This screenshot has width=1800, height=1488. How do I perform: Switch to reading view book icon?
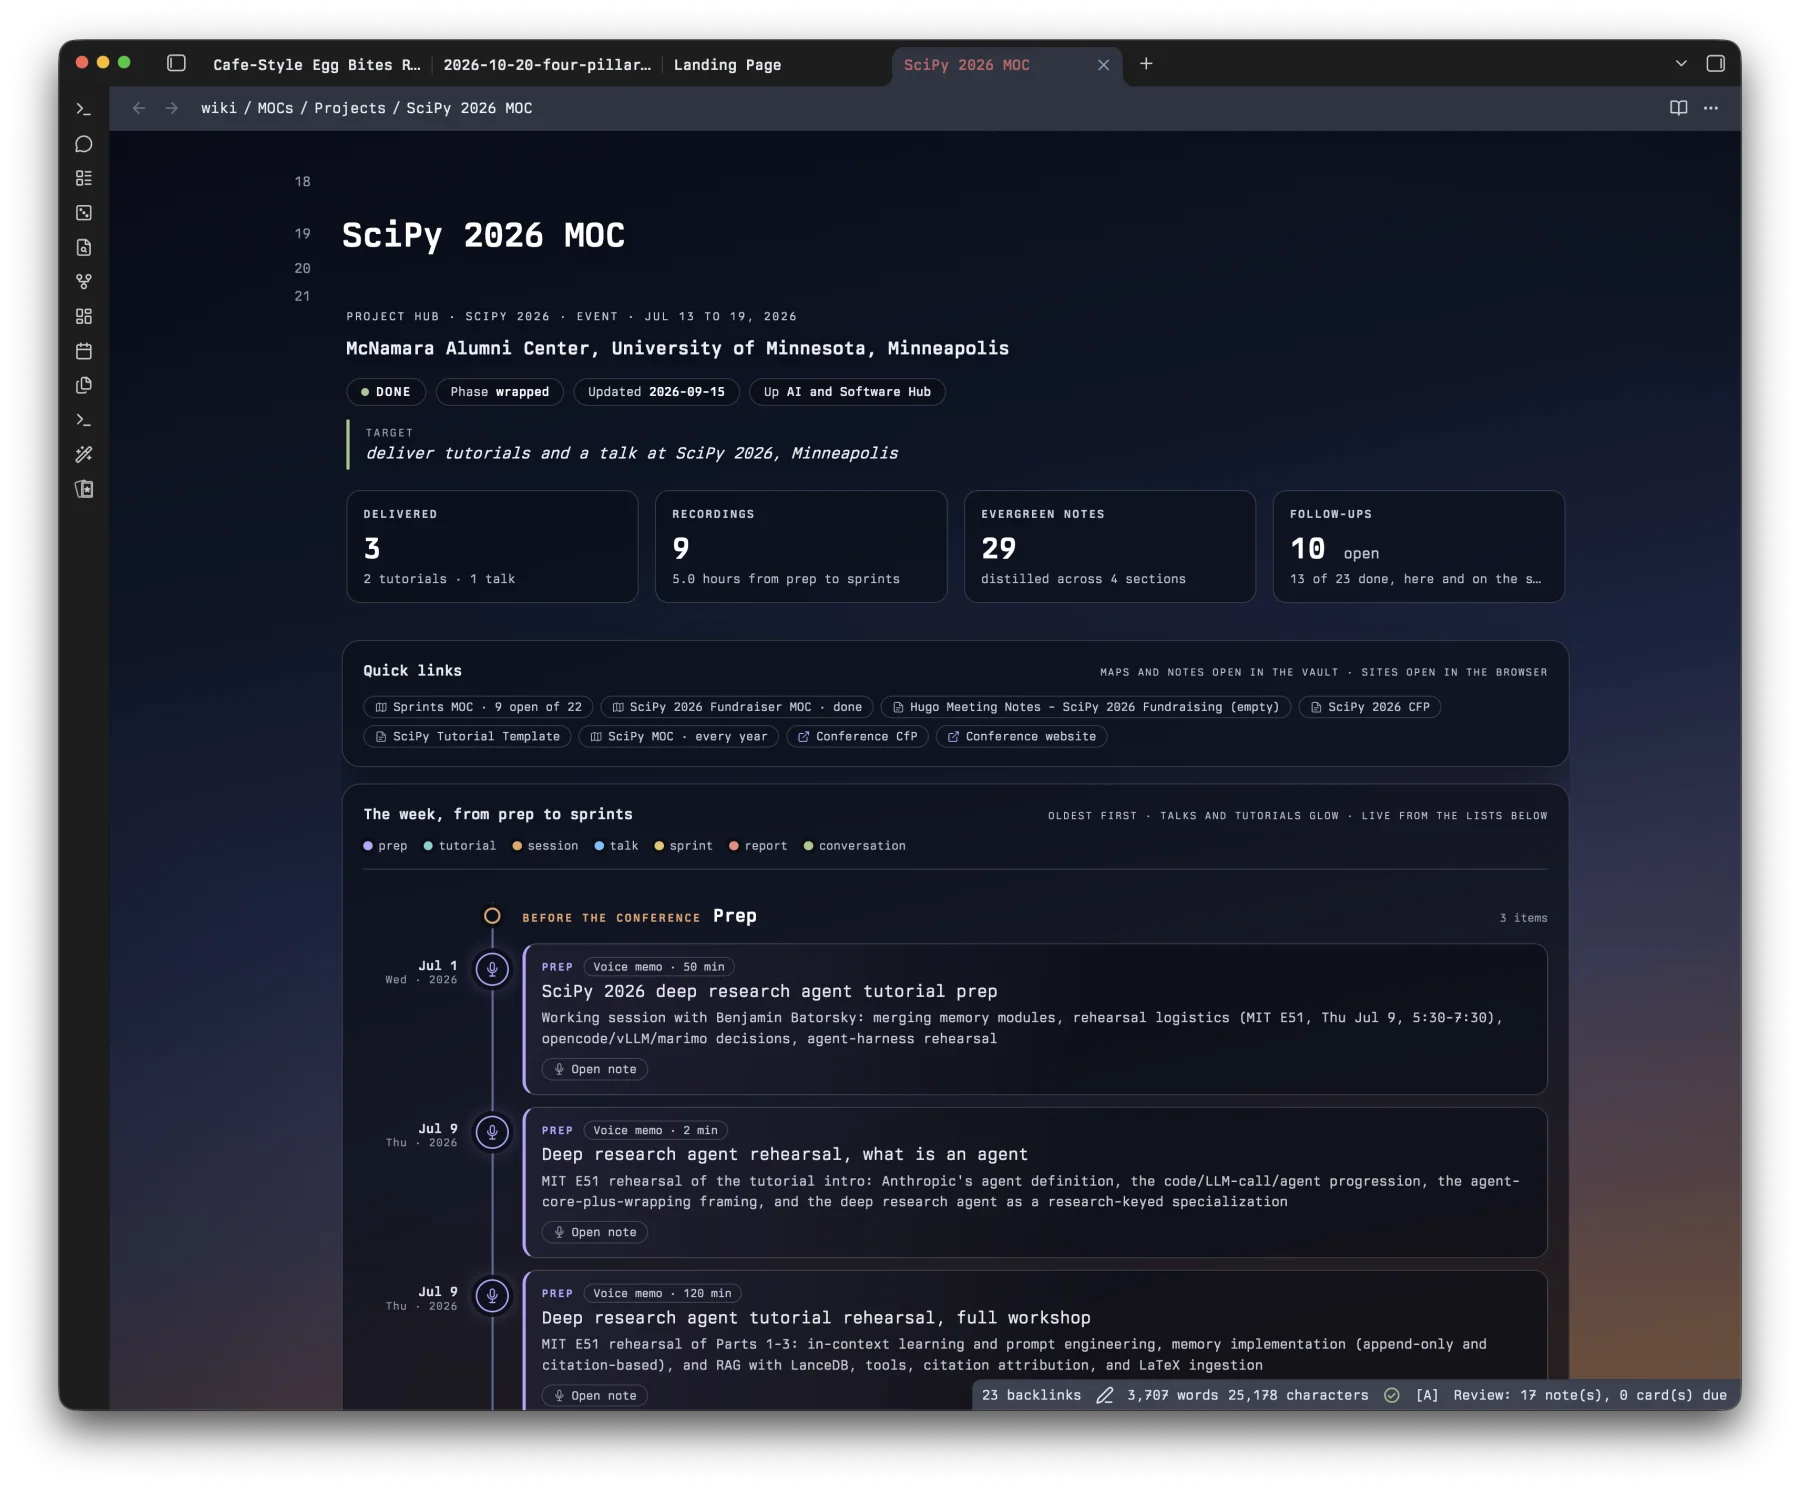1679,108
